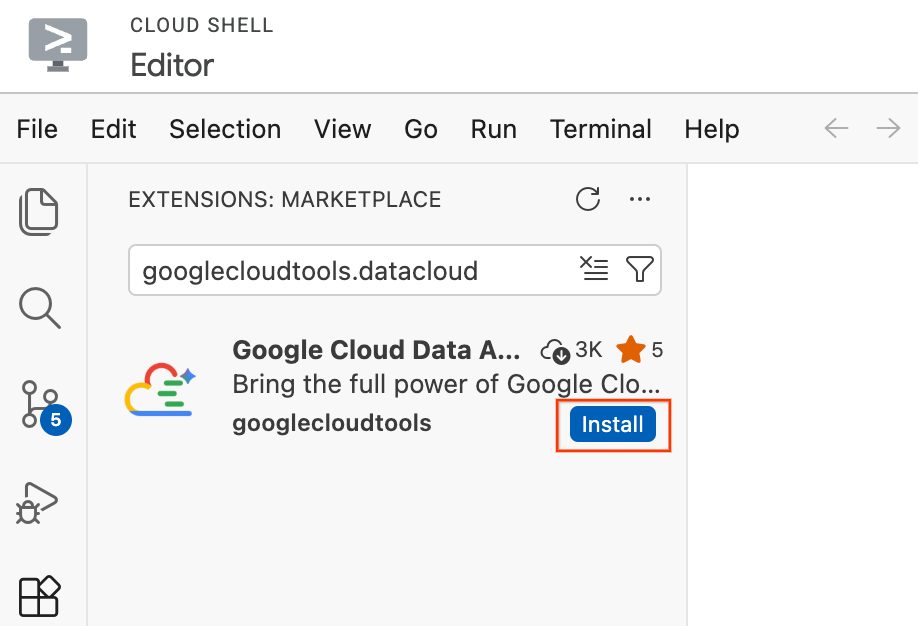The image size is (918, 626).
Task: Open the filter extensions funnel dropdown
Action: coord(639,269)
